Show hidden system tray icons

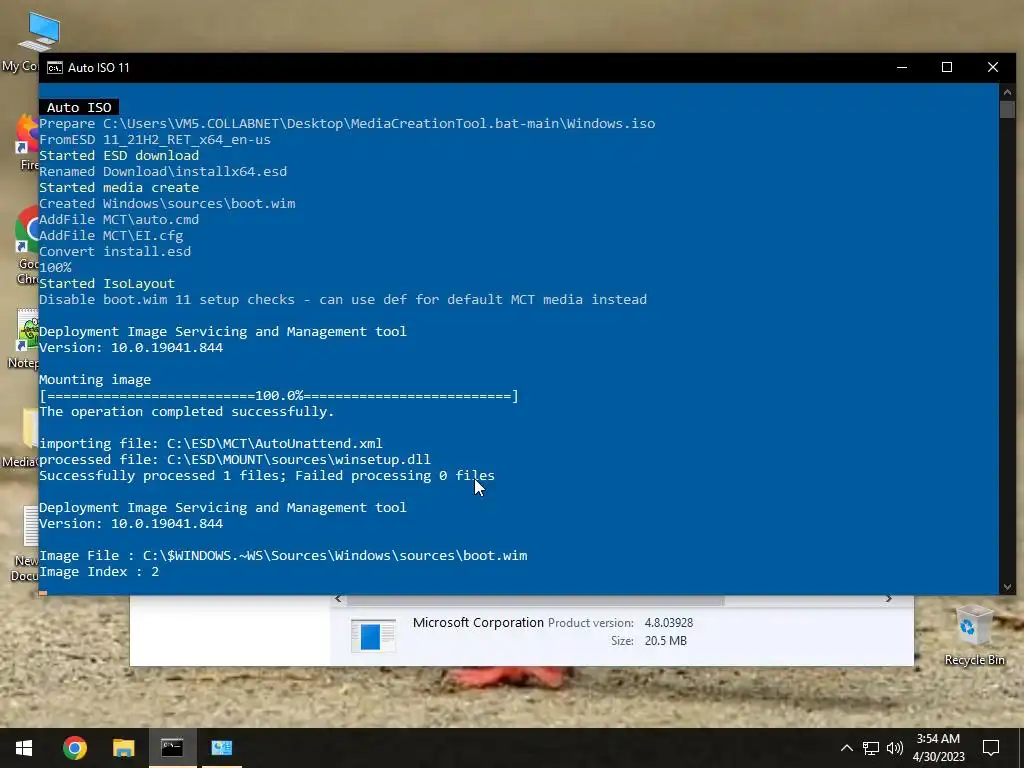[x=846, y=748]
